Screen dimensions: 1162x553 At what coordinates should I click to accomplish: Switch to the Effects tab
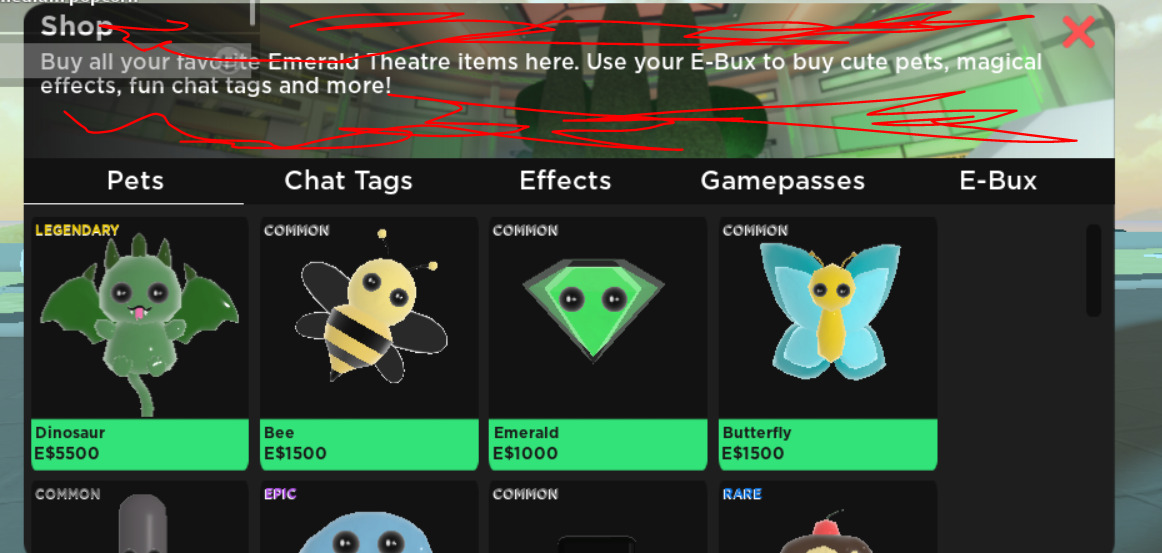pyautogui.click(x=565, y=181)
